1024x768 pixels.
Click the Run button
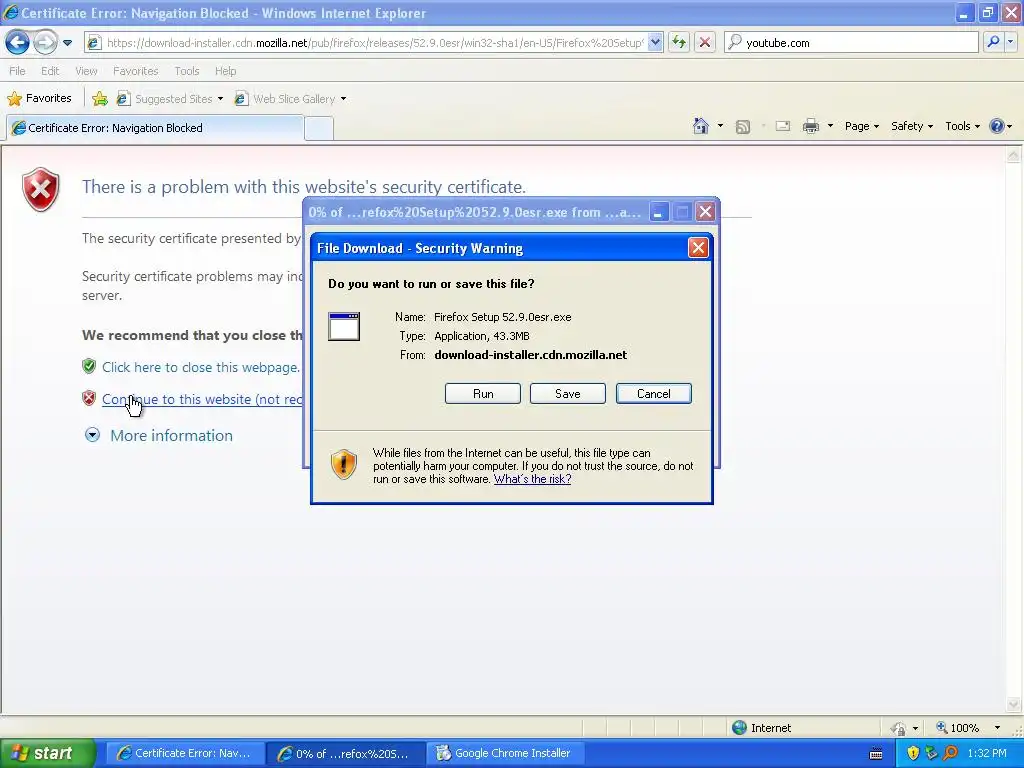(483, 394)
